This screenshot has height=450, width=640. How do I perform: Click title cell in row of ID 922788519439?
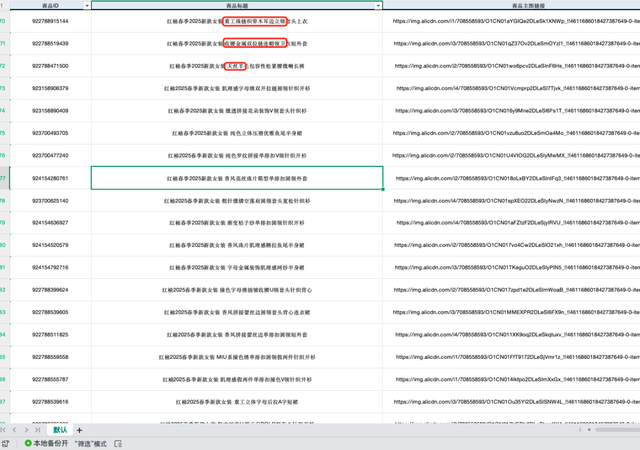coord(237,43)
